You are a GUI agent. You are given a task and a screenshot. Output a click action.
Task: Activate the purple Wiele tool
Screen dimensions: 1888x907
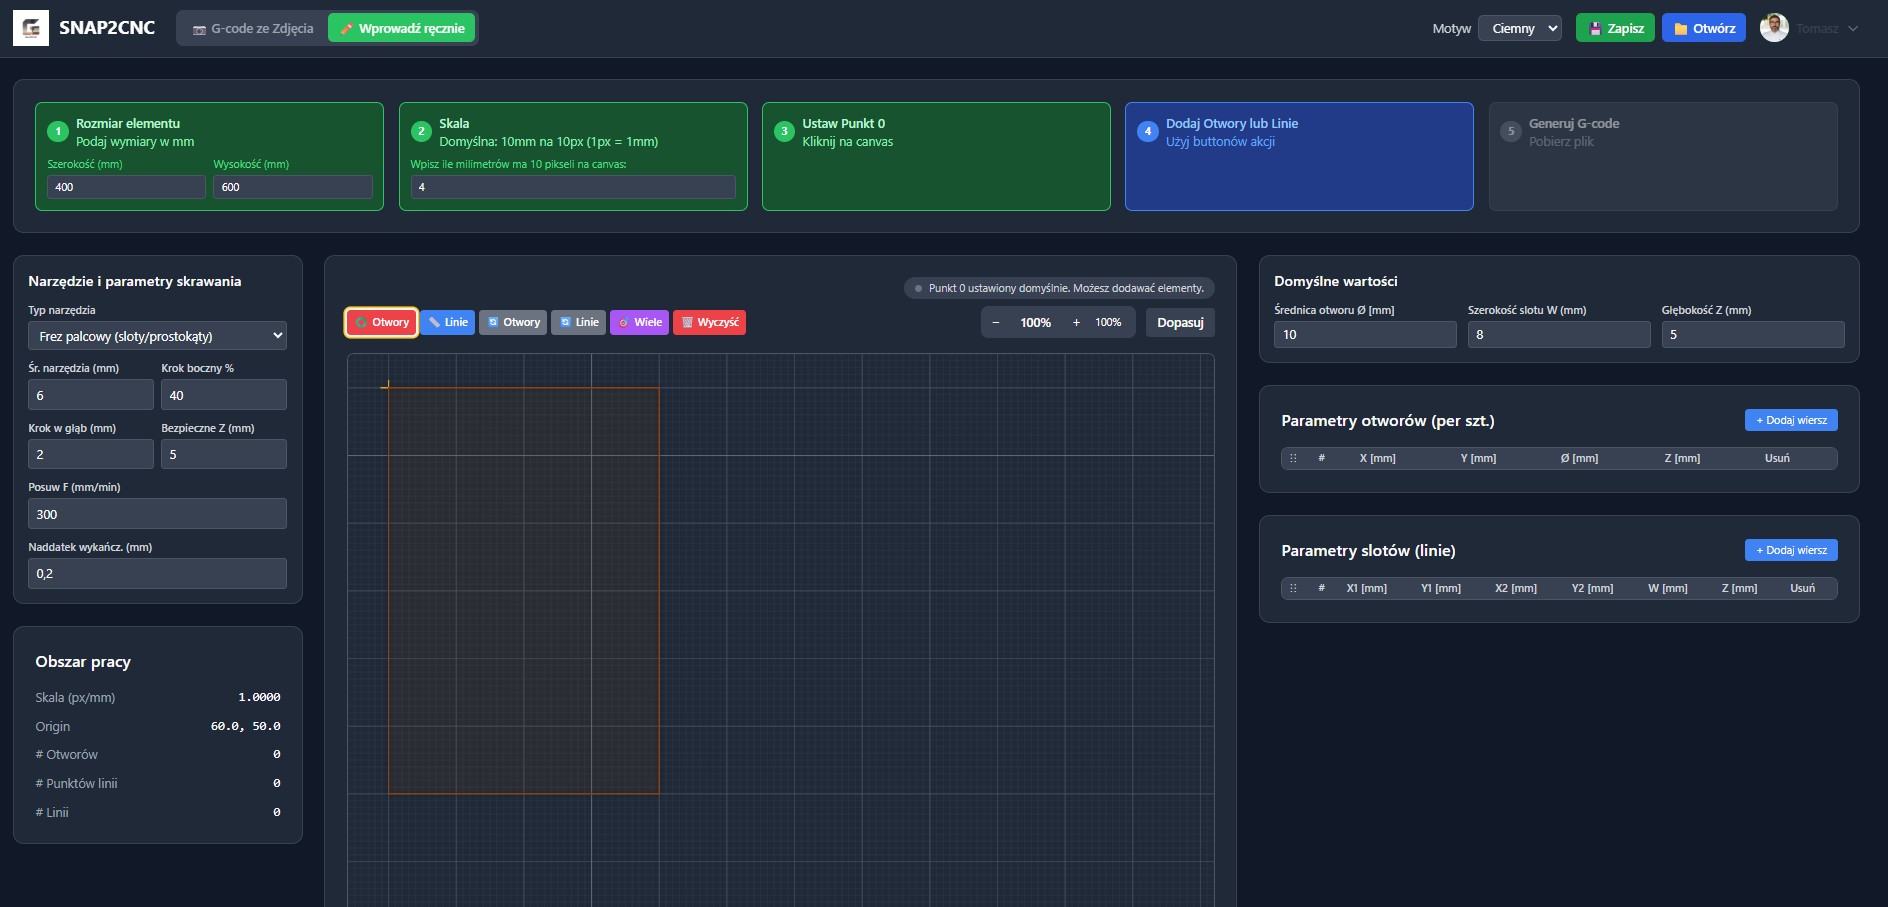(639, 322)
